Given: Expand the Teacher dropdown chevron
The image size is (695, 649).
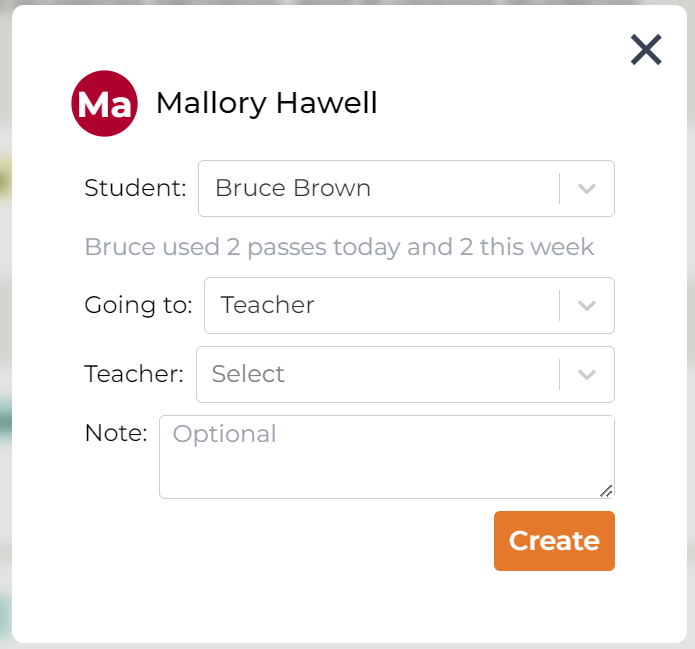Looking at the screenshot, I should click(587, 374).
